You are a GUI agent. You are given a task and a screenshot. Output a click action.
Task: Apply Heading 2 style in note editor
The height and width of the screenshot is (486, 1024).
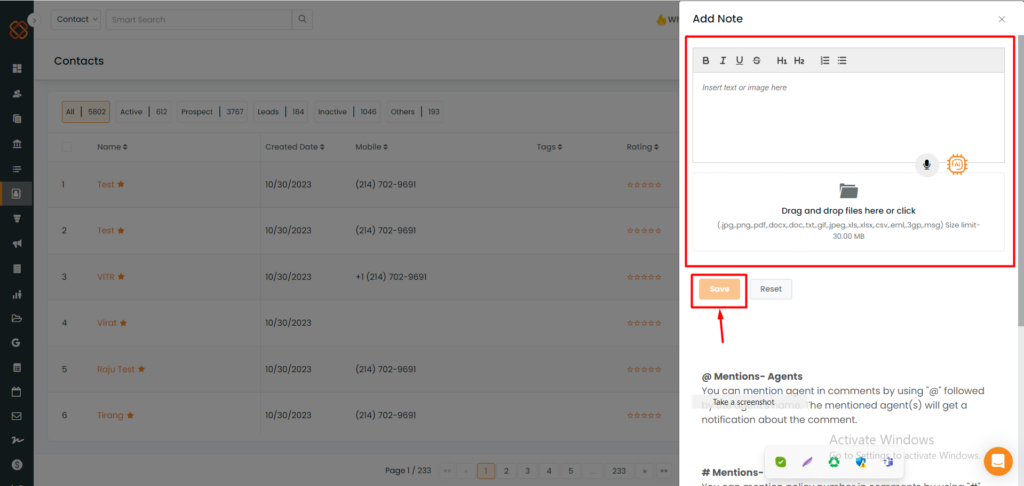coord(799,61)
